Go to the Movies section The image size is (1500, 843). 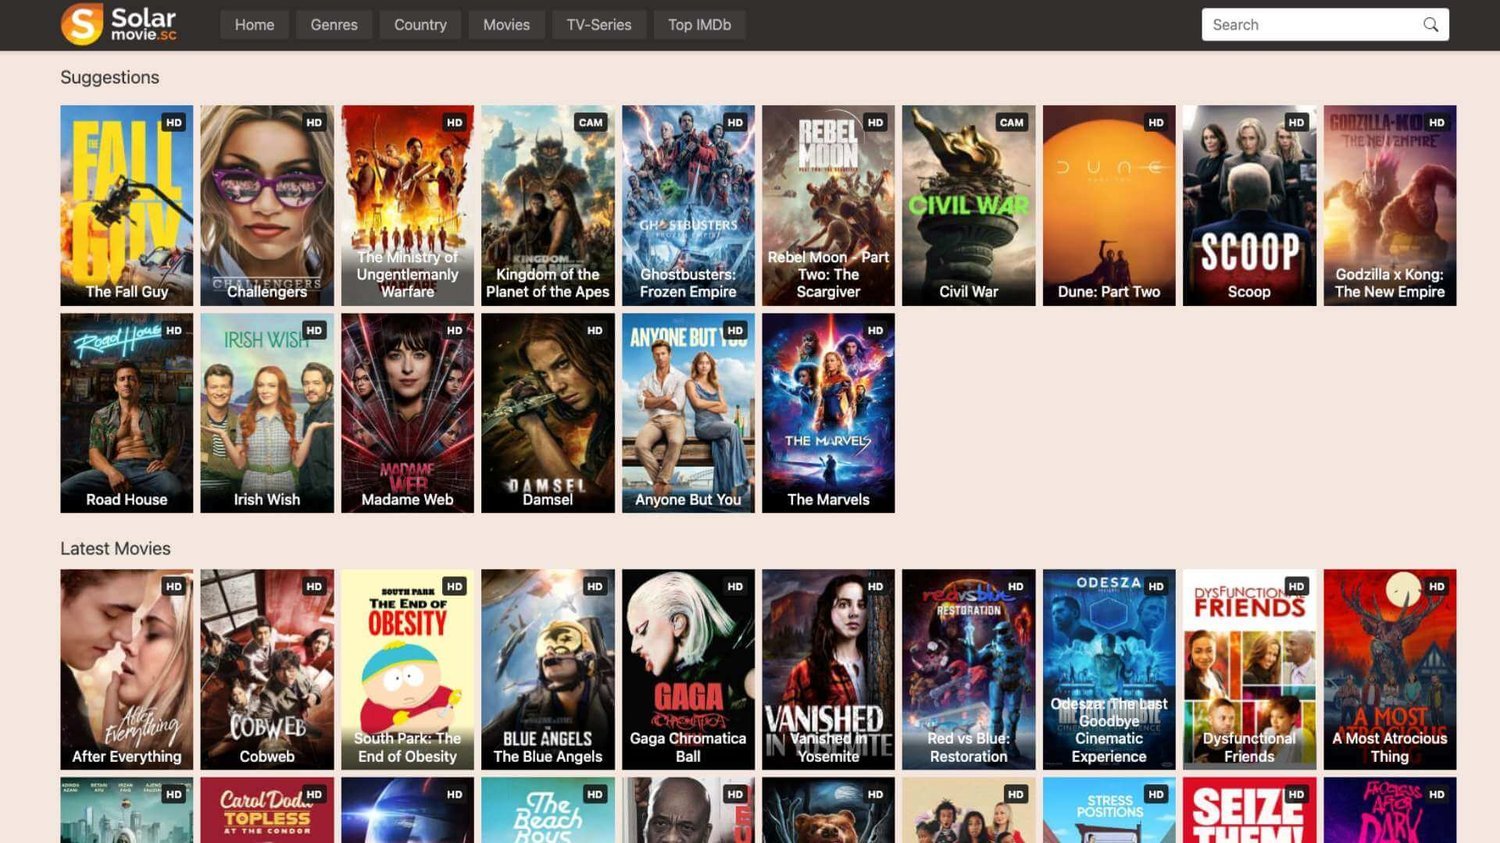coord(506,25)
